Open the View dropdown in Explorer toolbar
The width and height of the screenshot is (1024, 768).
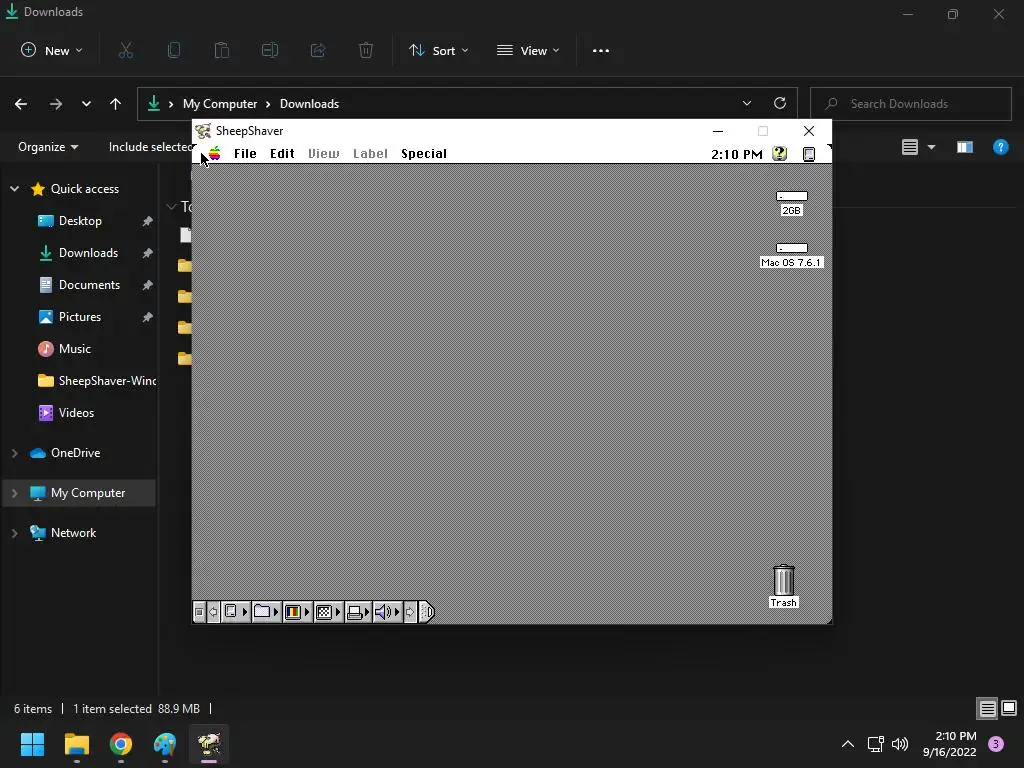pyautogui.click(x=528, y=50)
